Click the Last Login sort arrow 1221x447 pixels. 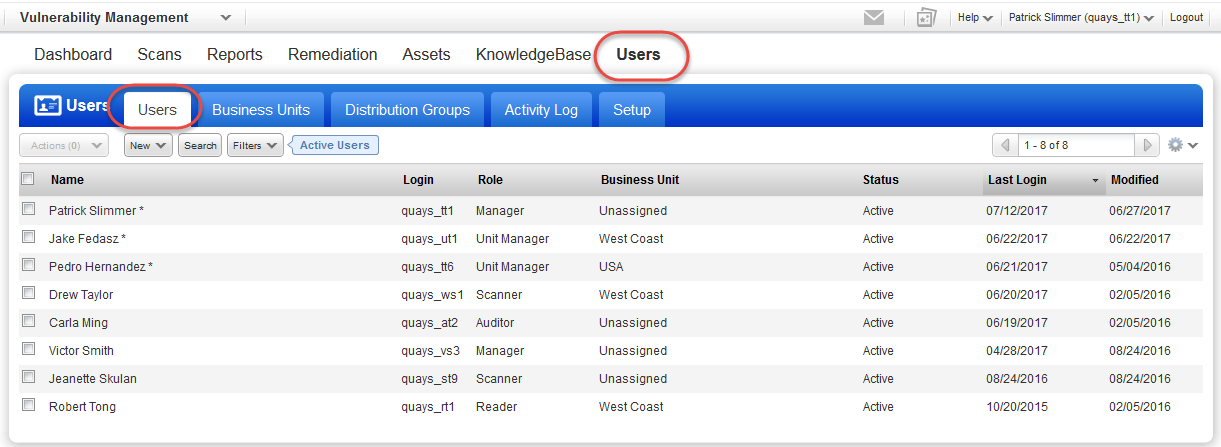(x=1095, y=181)
